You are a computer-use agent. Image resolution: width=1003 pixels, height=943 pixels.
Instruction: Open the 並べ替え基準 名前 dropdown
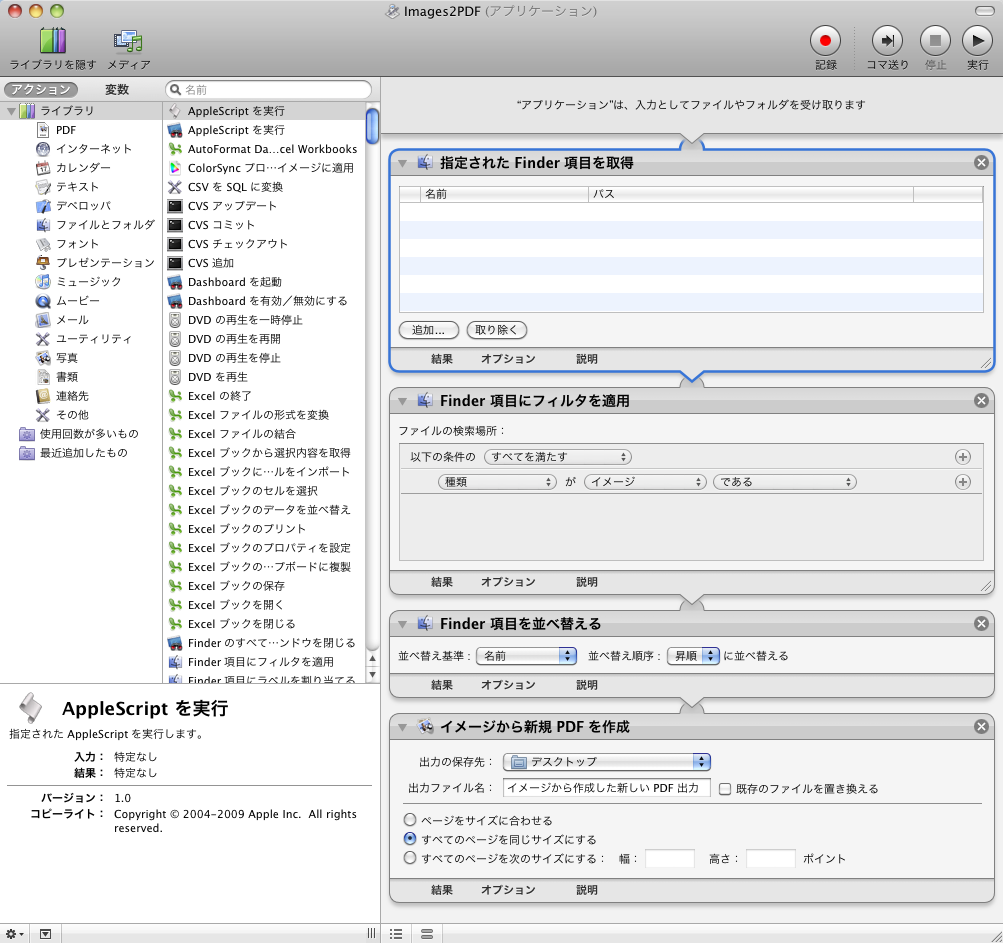[x=526, y=656]
